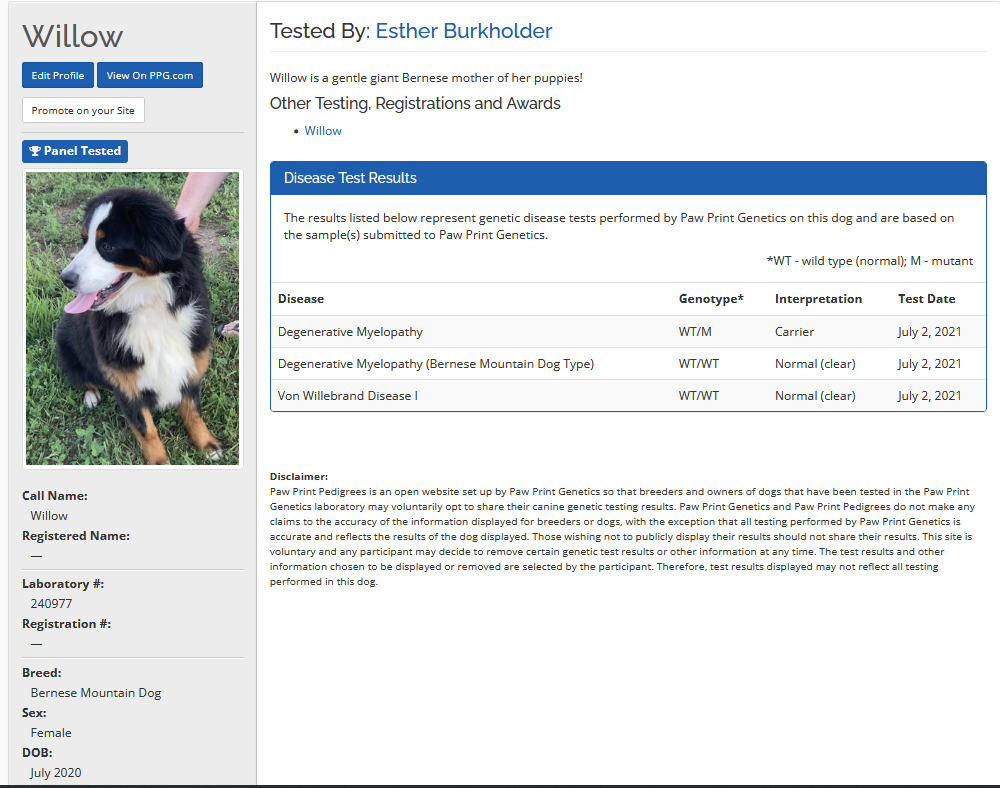Click the trophy icon on Panel Tested badge
This screenshot has height=788, width=1000.
pos(35,151)
